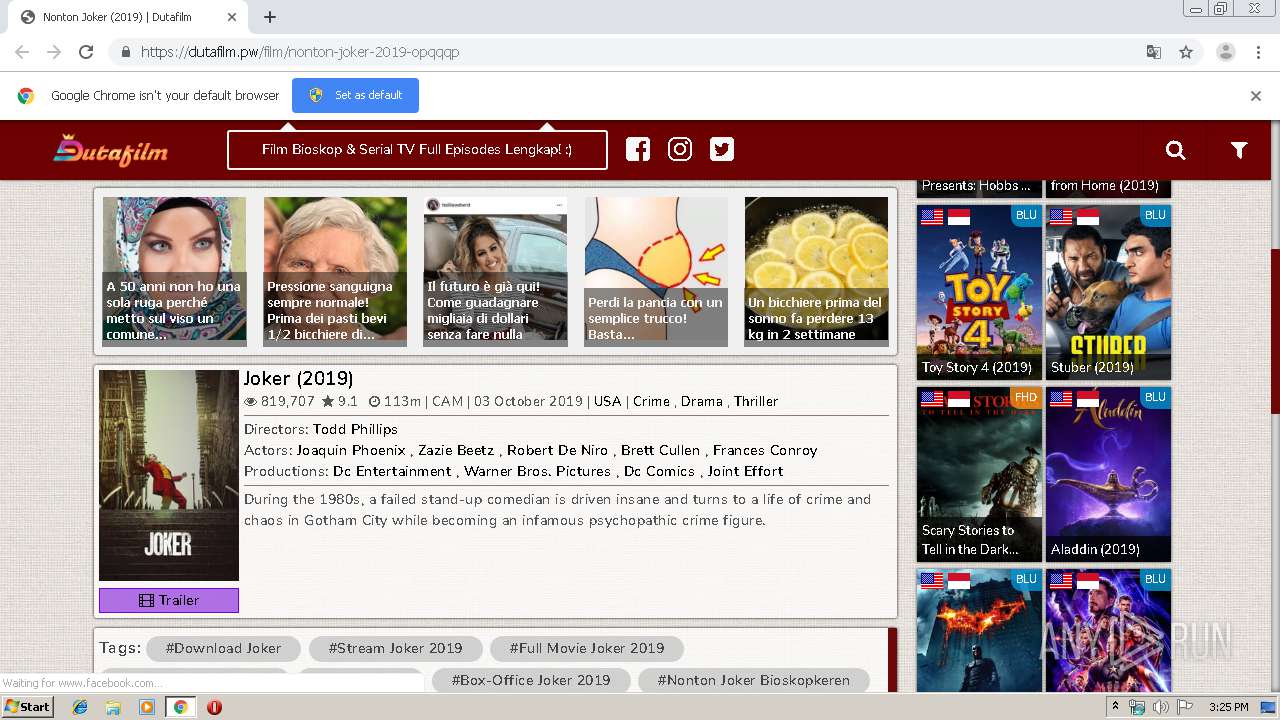1280x720 pixels.
Task: Open the Windows Start button
Action: click(x=27, y=706)
